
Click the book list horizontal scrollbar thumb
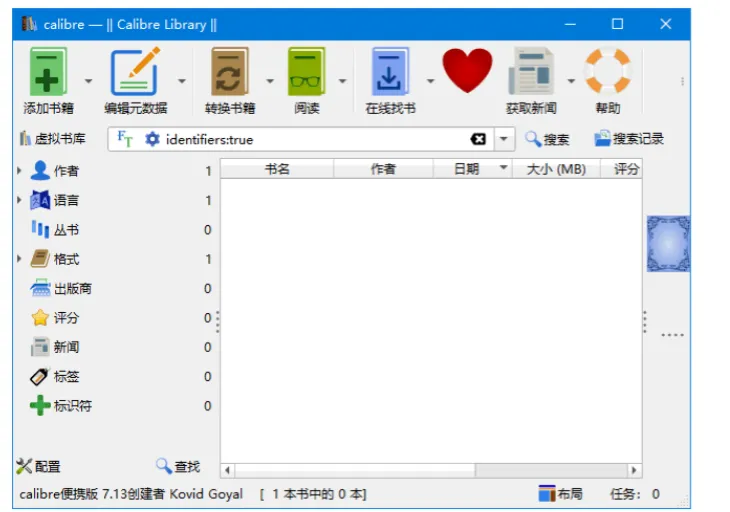355,471
